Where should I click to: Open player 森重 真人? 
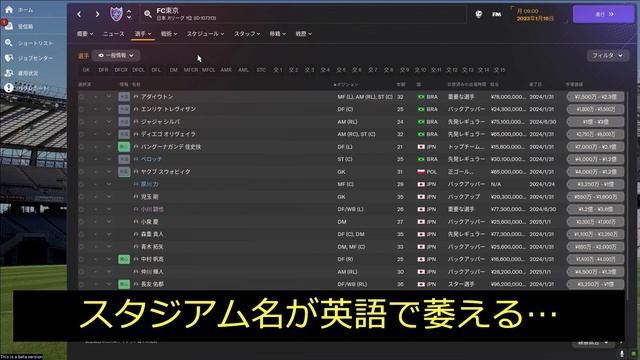pos(152,234)
